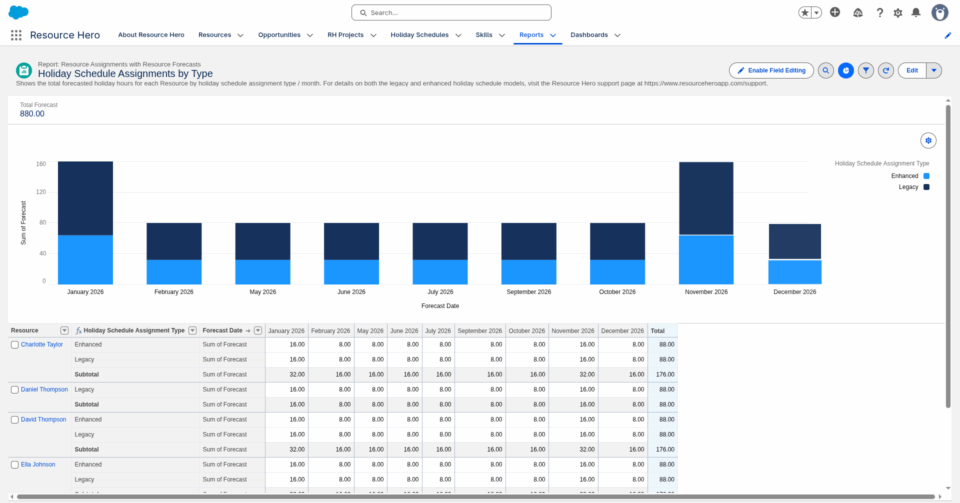The height and width of the screenshot is (503, 960).
Task: Toggle the chart display icon
Action: (x=846, y=70)
